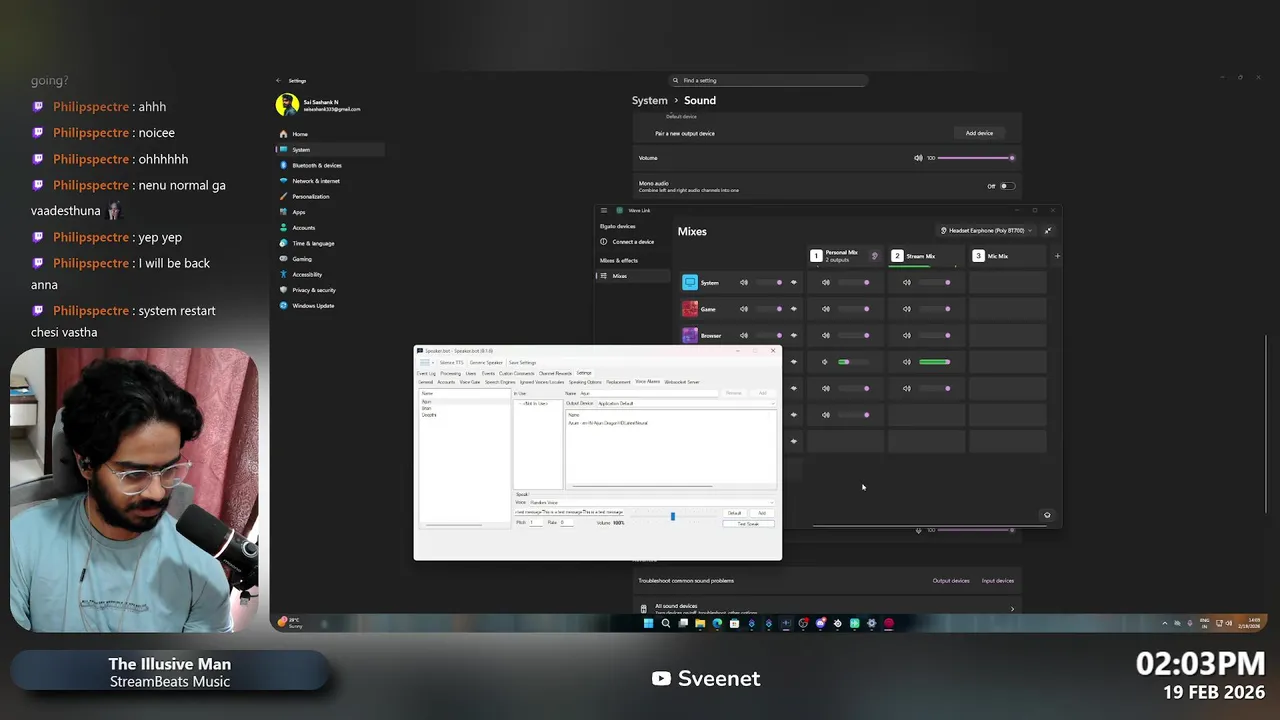Image resolution: width=1280 pixels, height=720 pixels.
Task: Select Brian in the voice alias list
Action: [x=427, y=408]
